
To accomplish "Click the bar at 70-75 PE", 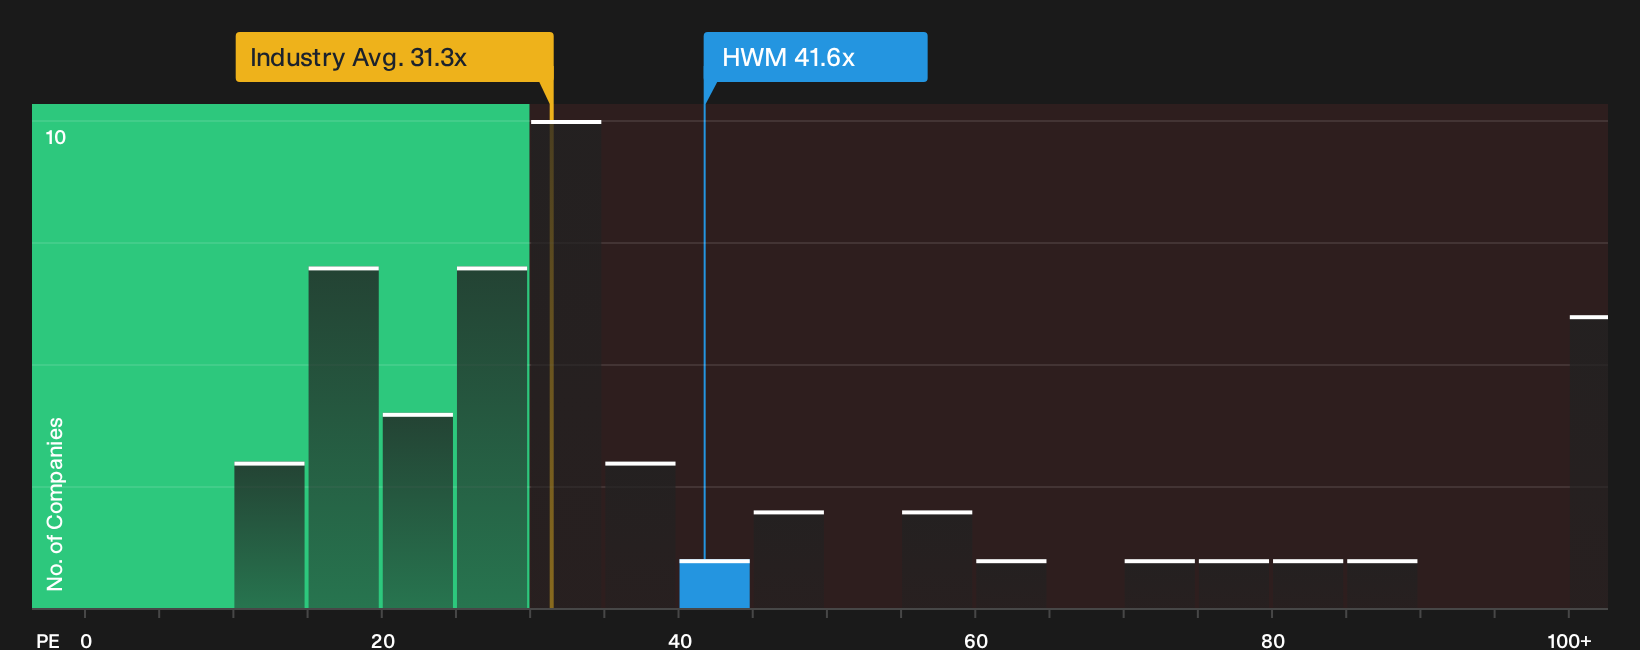I will coord(1160,584).
